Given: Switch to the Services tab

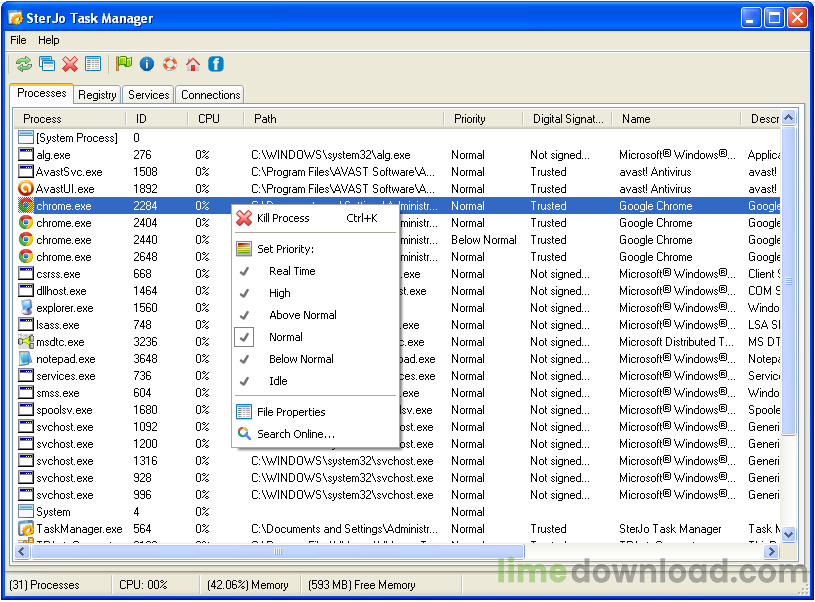Looking at the screenshot, I should pyautogui.click(x=148, y=95).
